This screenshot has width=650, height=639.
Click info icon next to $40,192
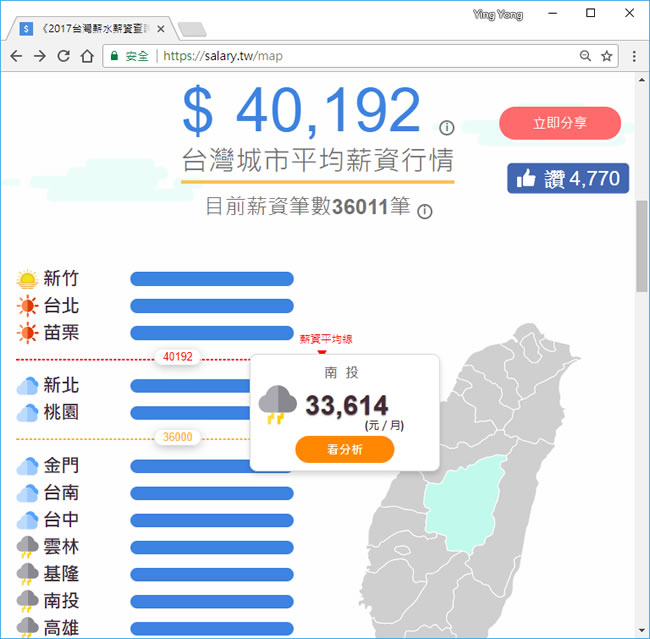(x=446, y=128)
